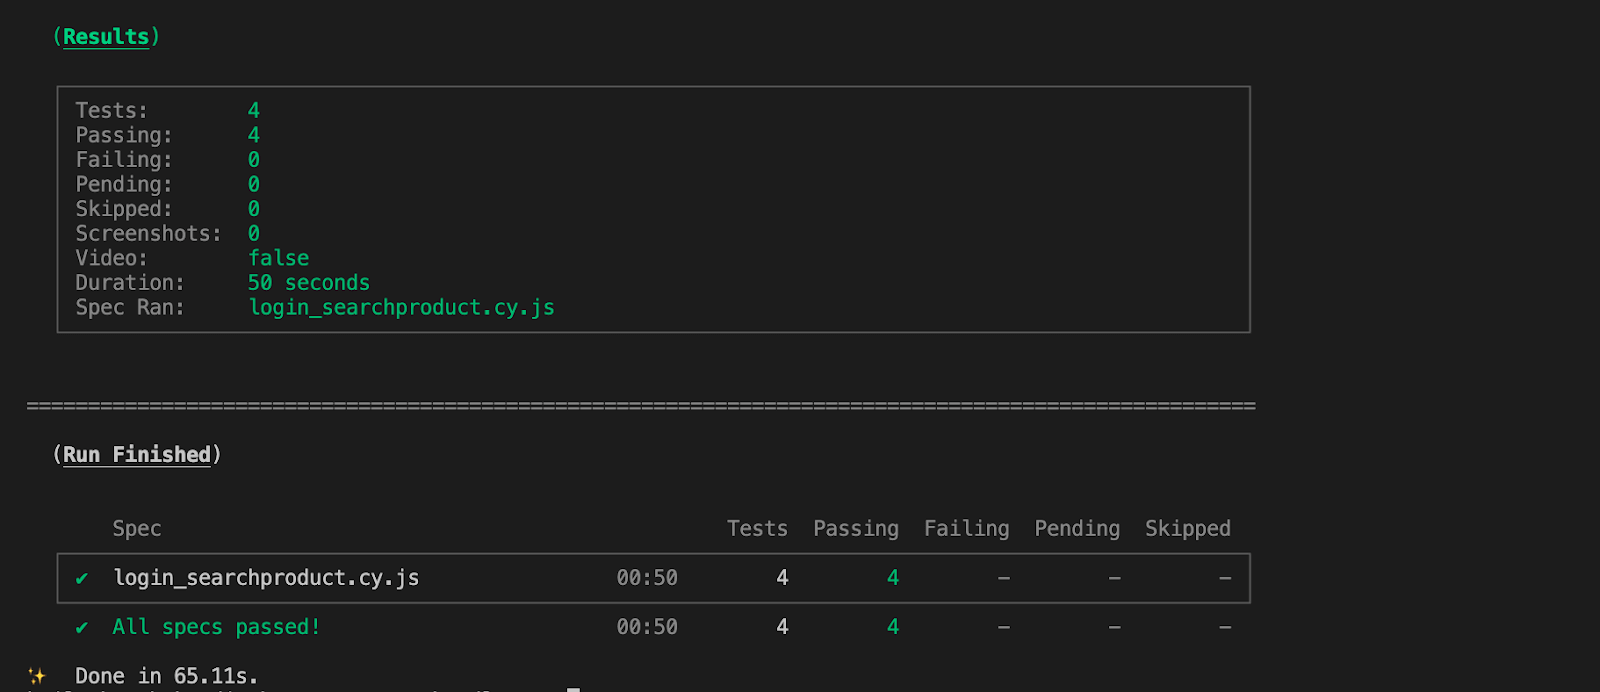
Task: Click the 'Done in 65.11s.' message
Action: tap(167, 676)
